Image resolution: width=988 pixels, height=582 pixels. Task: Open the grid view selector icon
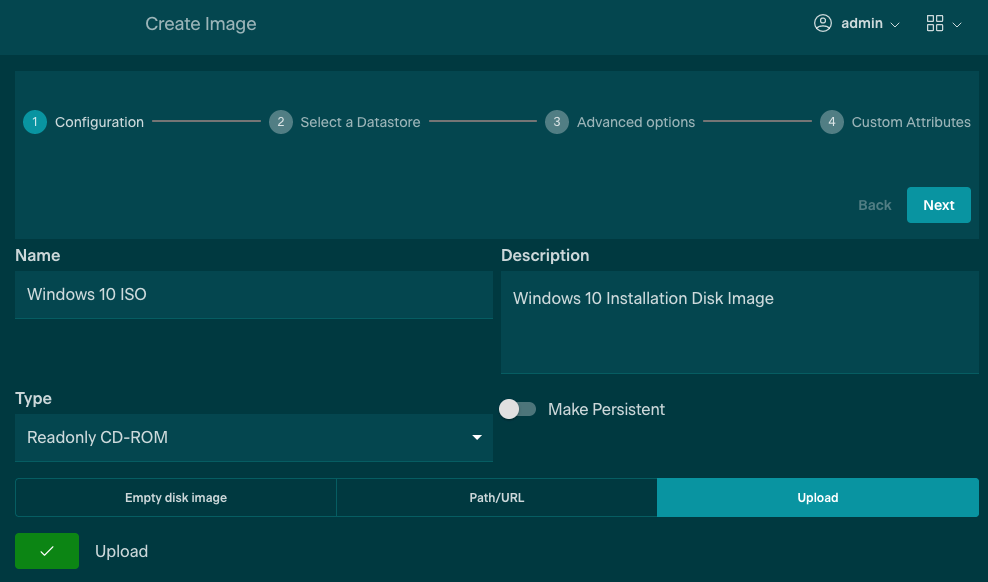pos(935,23)
